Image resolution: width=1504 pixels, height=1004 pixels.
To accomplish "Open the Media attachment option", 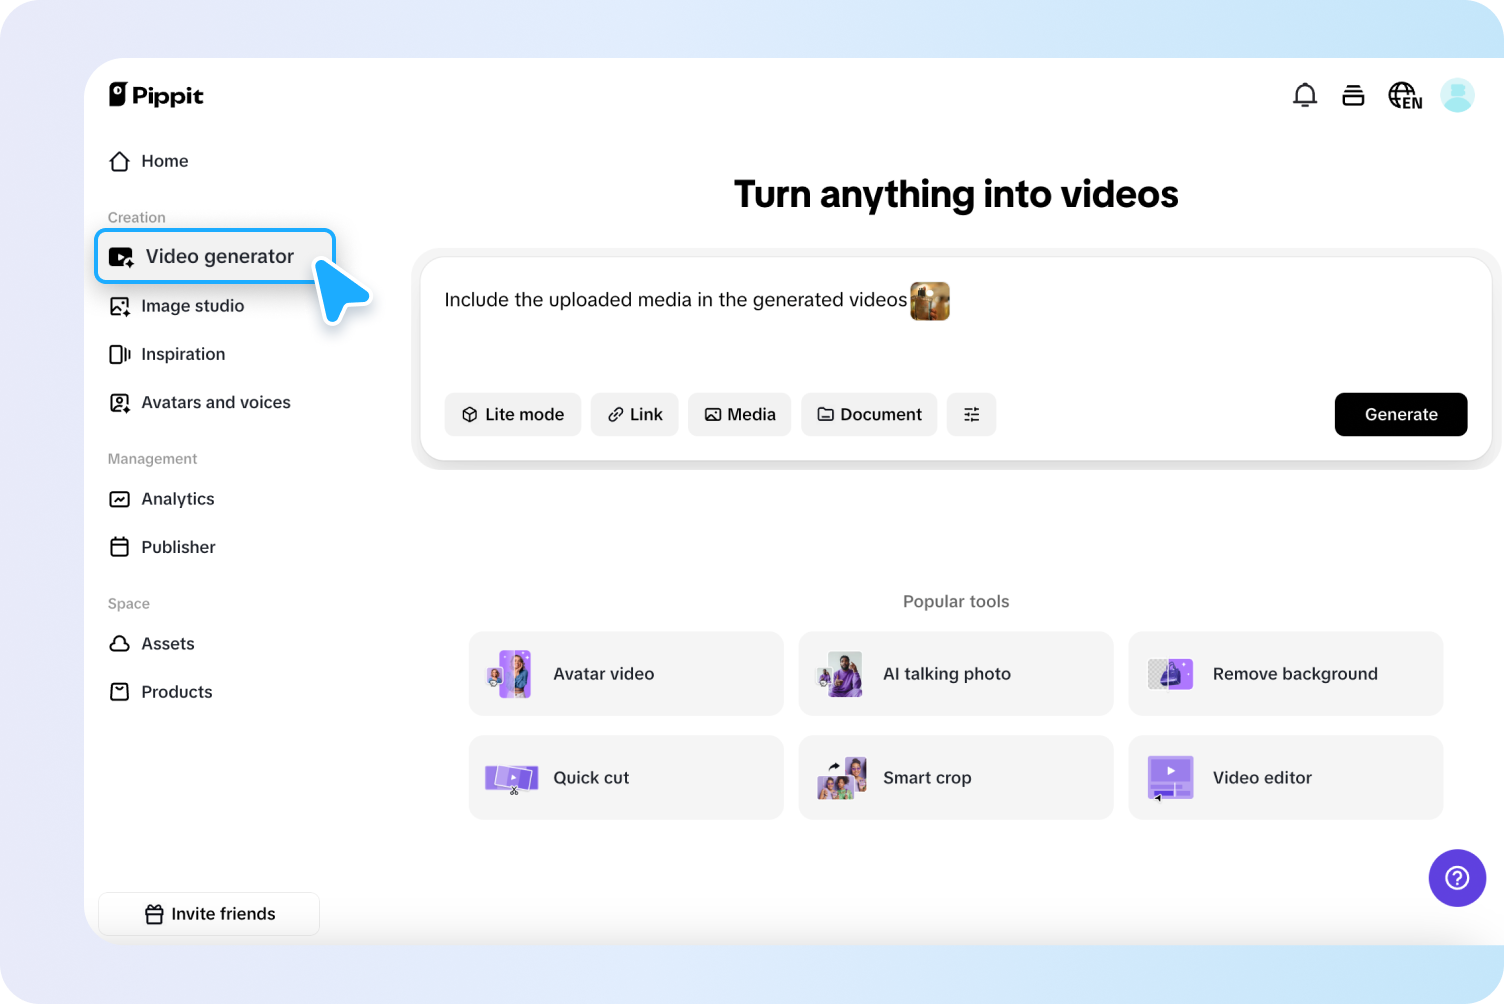I will 739,414.
